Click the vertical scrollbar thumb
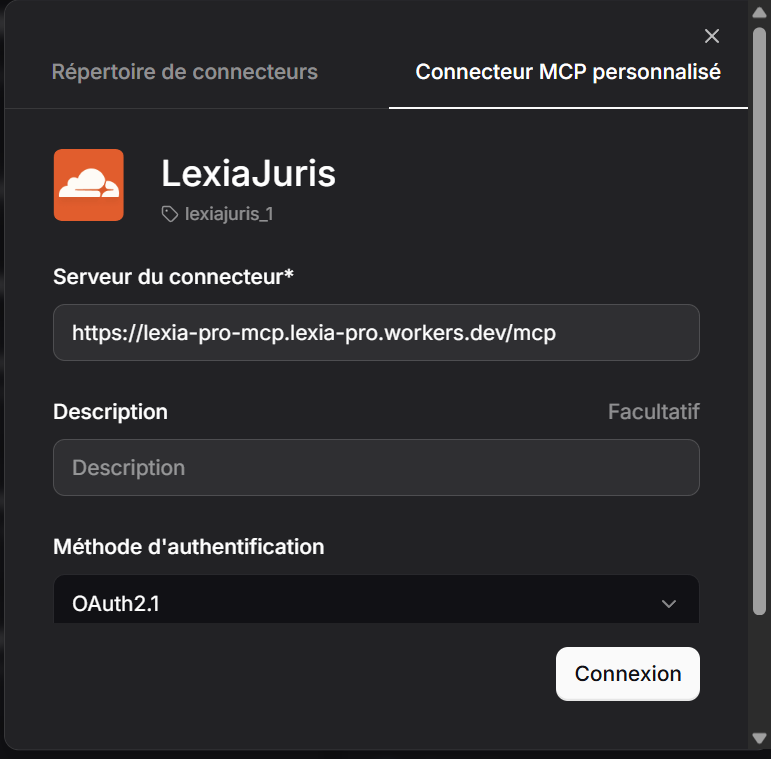Screen dimensions: 771x759 (x=760, y=321)
